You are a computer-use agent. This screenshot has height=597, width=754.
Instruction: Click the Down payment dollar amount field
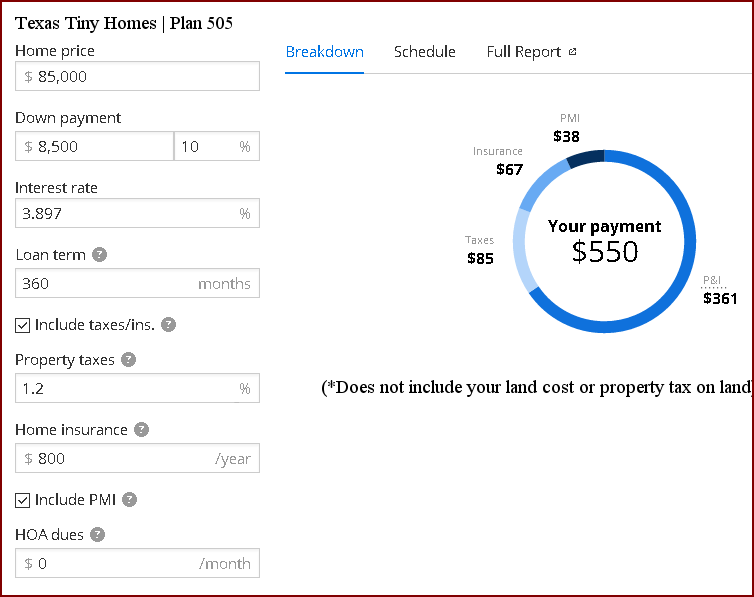click(x=94, y=146)
